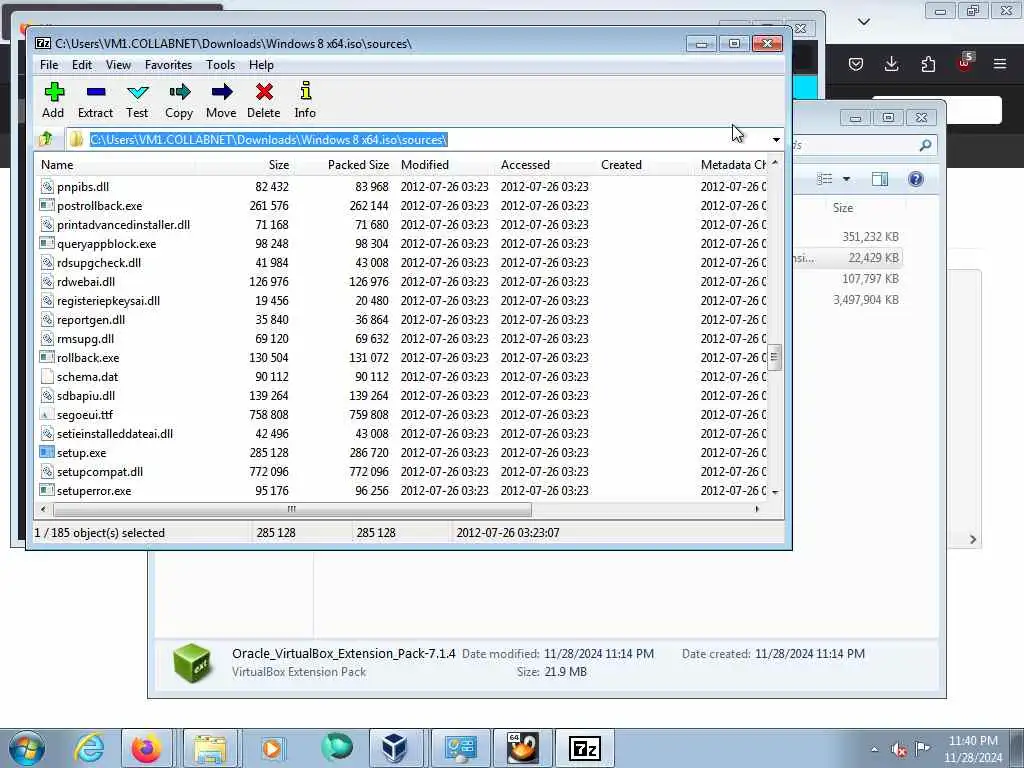Open Firefox Pocket save icon
This screenshot has width=1024, height=768.
(x=856, y=64)
